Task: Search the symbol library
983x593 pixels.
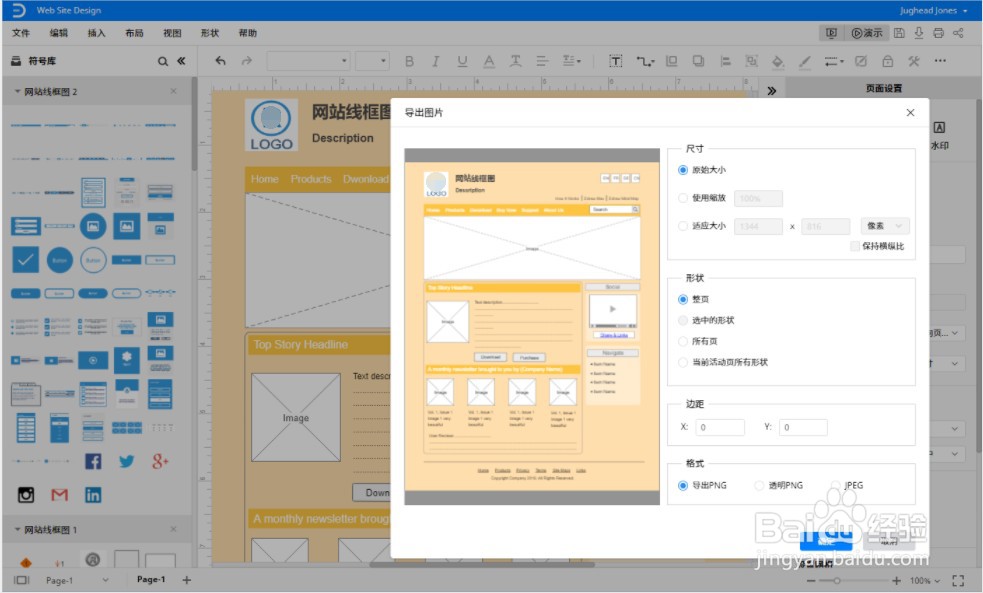Action: [x=163, y=61]
